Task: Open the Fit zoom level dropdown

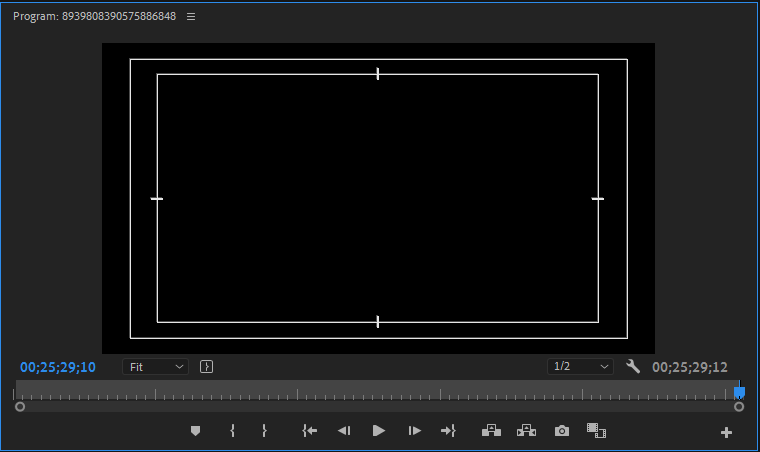Action: [155, 367]
